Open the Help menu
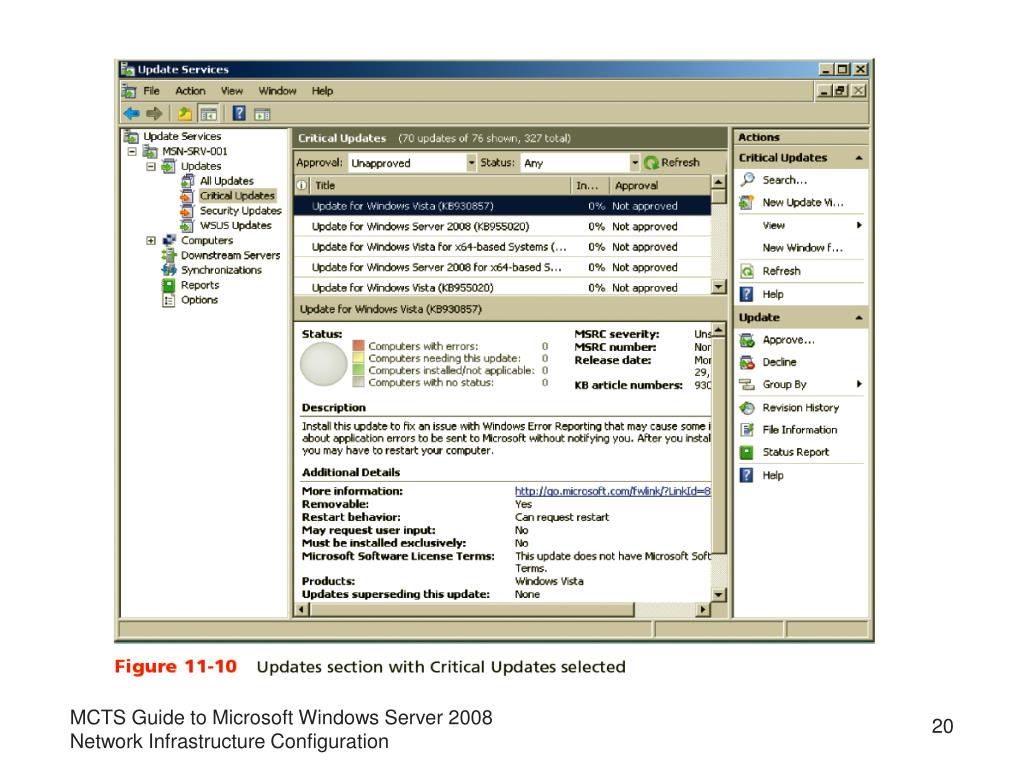1024x768 pixels. [x=322, y=91]
